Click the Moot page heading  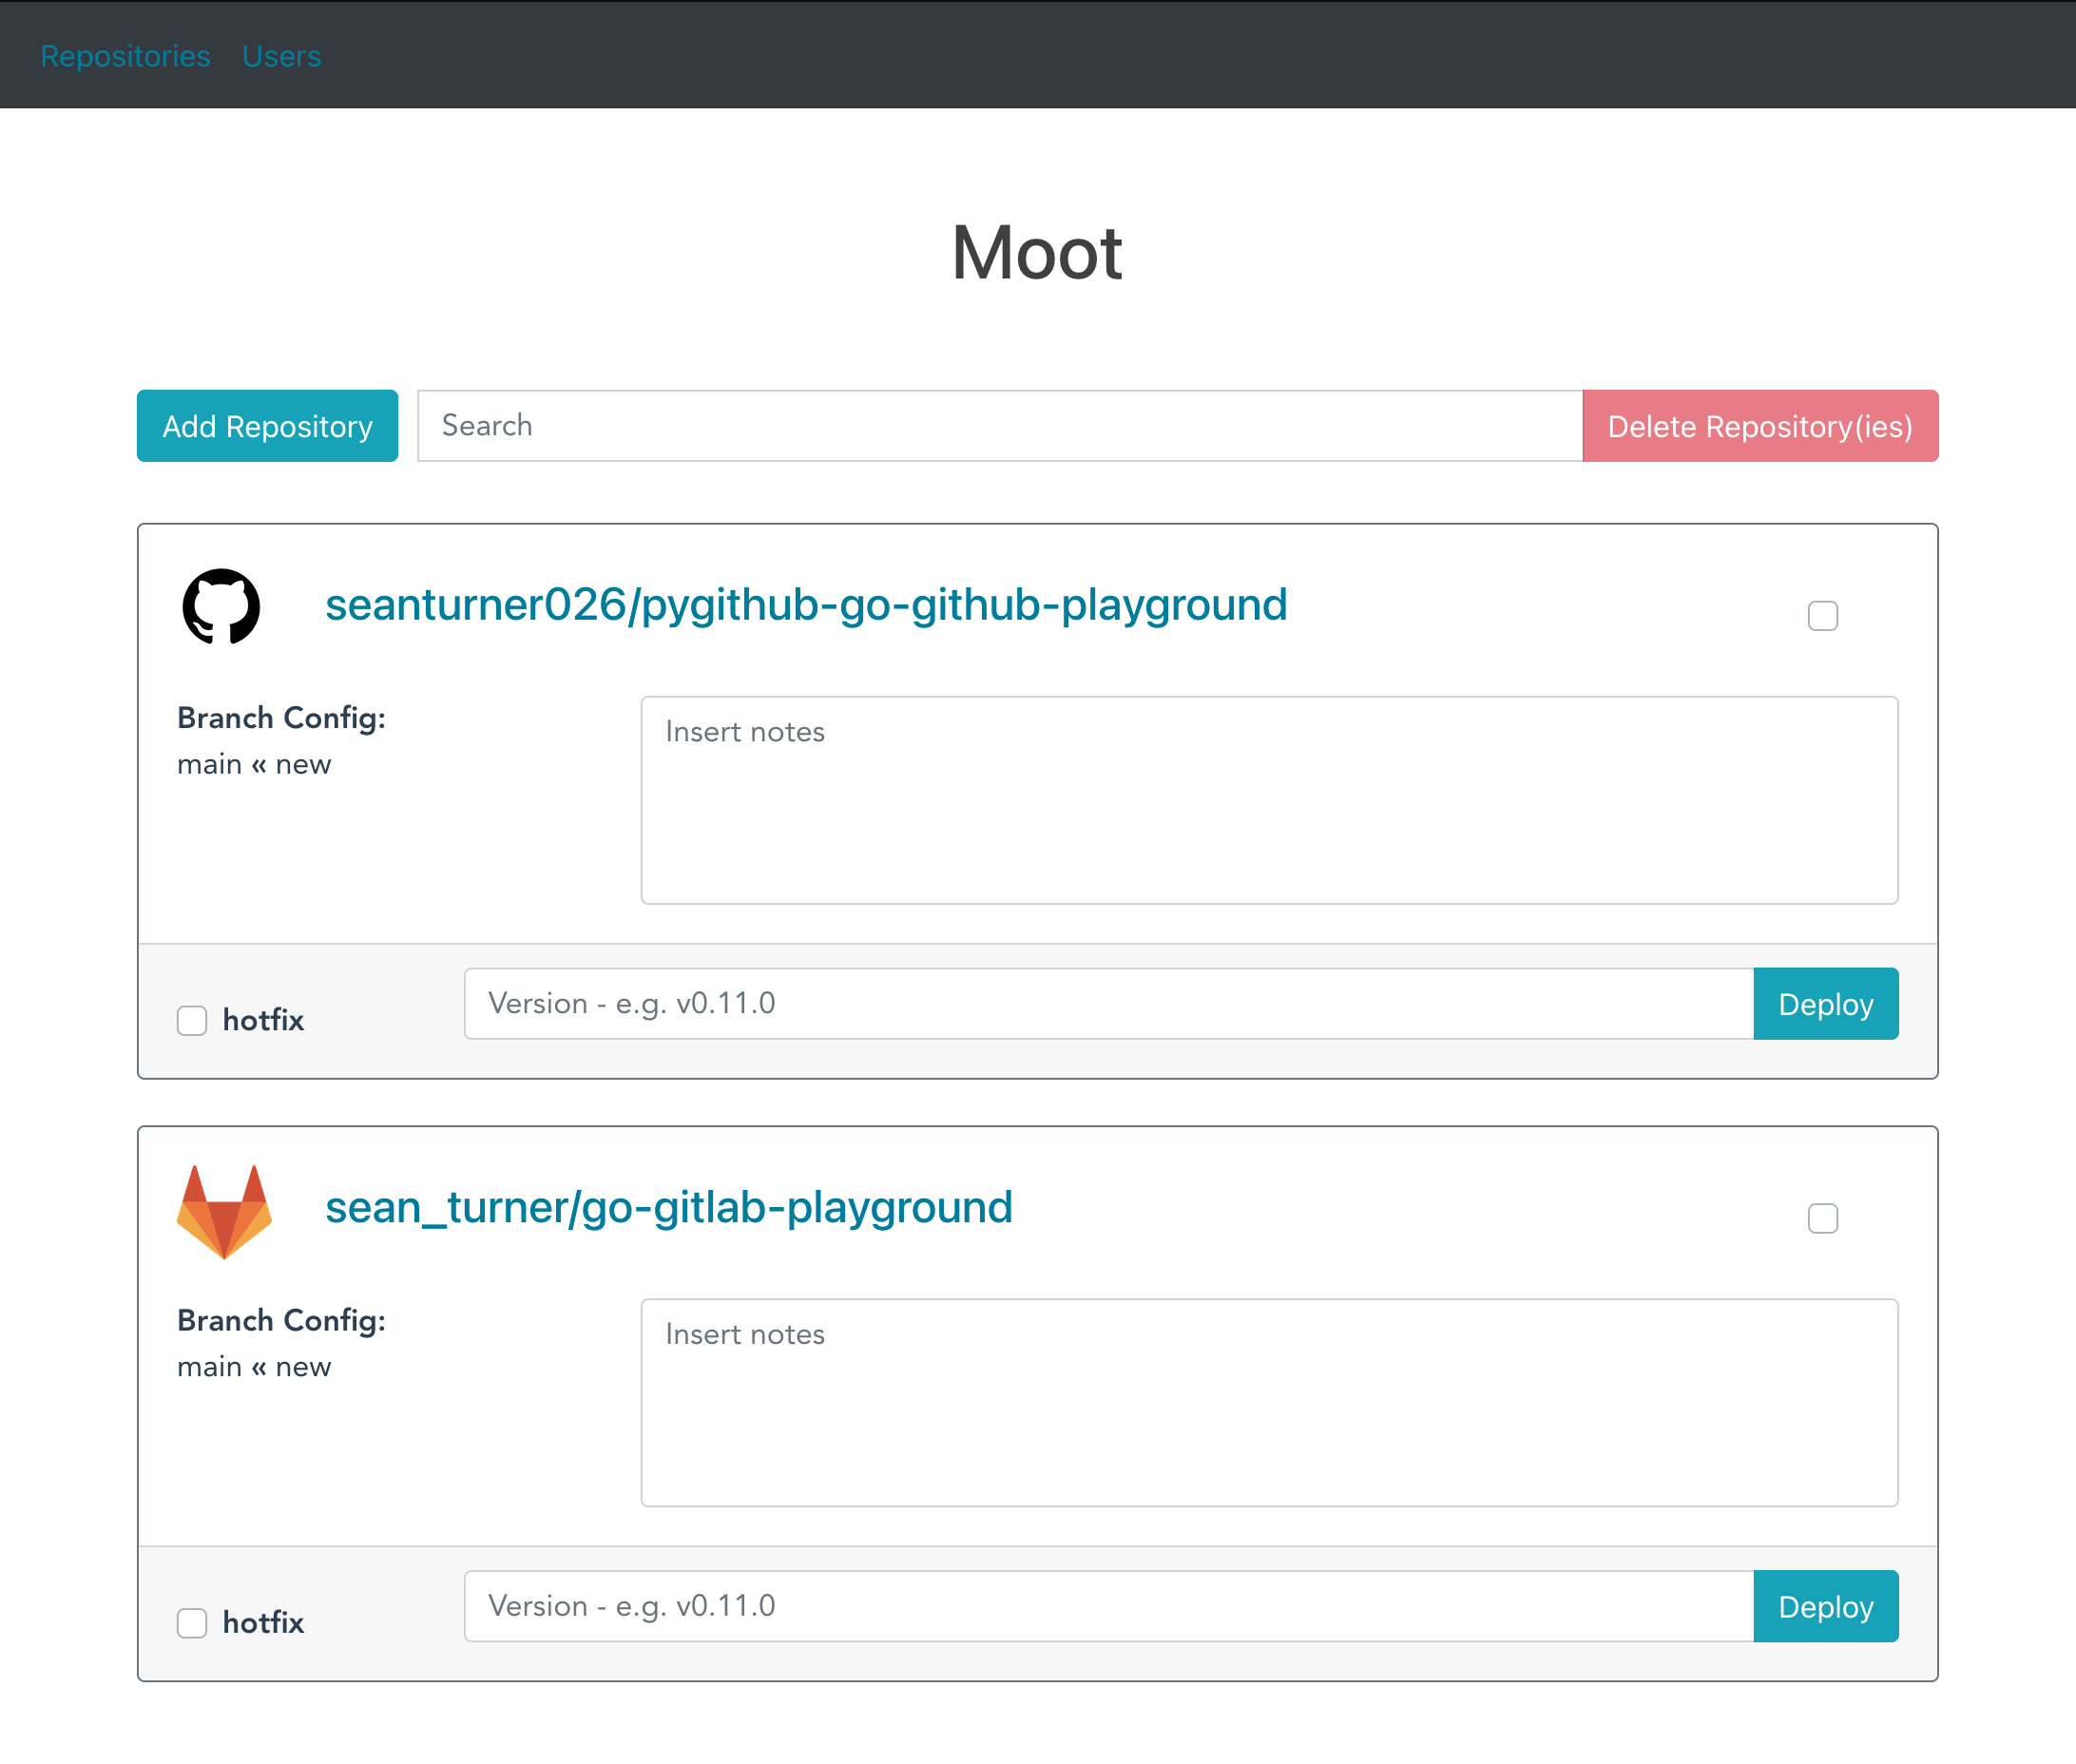pyautogui.click(x=1037, y=253)
